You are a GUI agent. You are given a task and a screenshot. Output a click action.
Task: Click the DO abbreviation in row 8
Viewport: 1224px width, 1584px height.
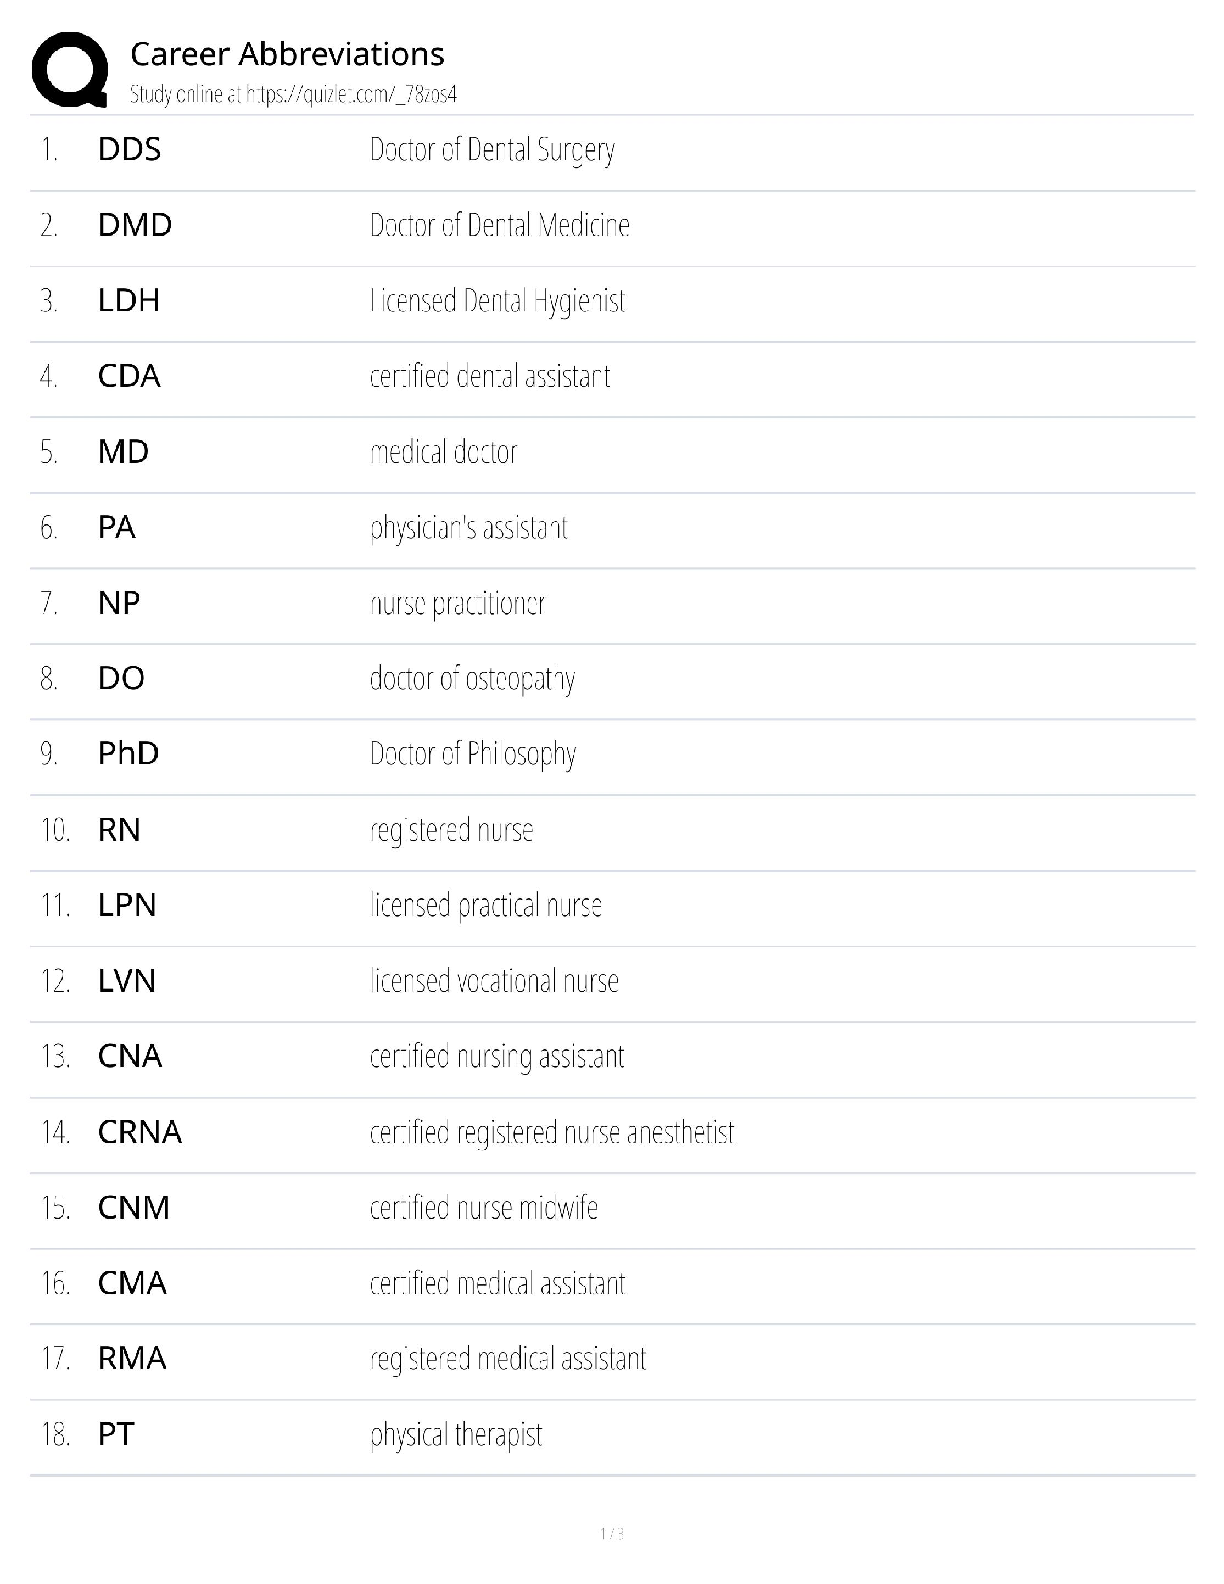click(x=121, y=678)
